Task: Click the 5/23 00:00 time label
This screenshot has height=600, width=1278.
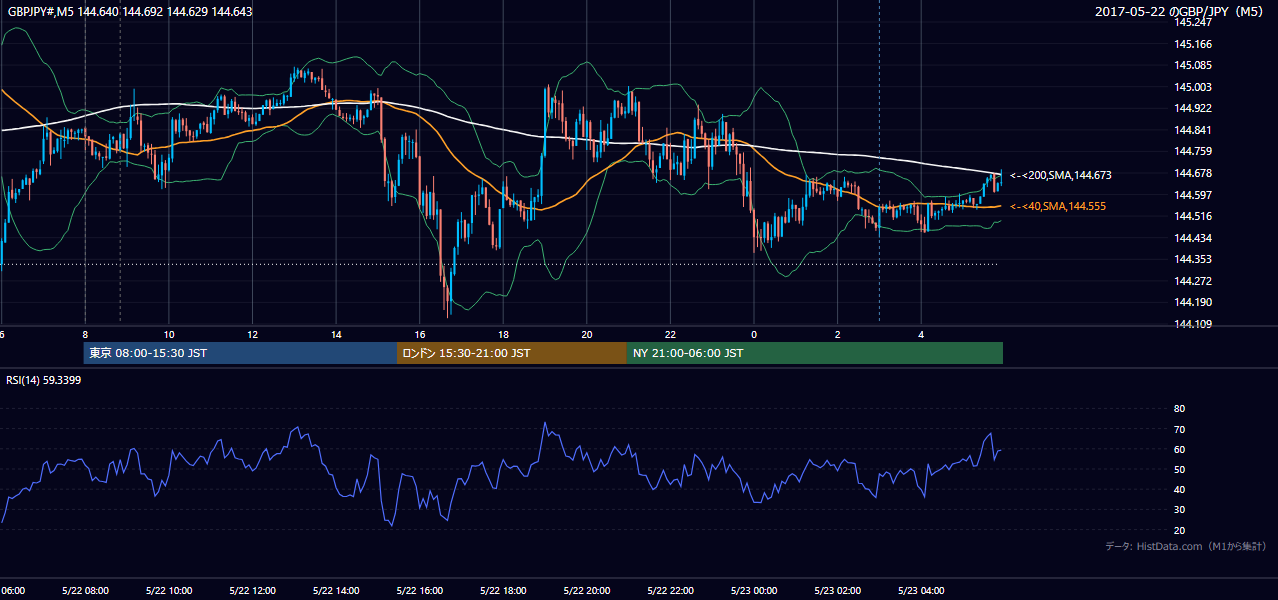Action: (754, 590)
